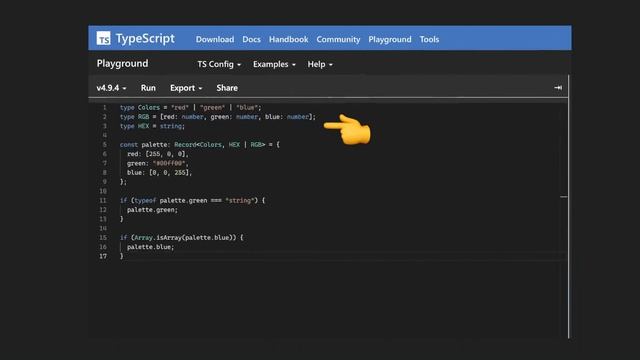Image resolution: width=640 pixels, height=360 pixels.
Task: Visit the Community link
Action: (338, 39)
